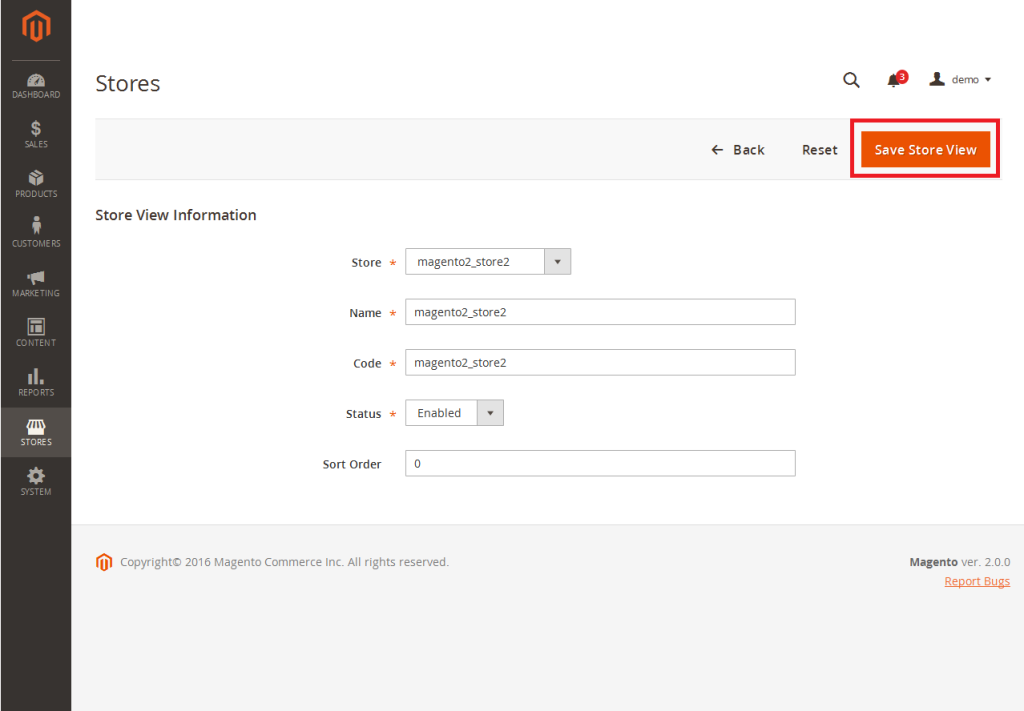Open the Reports bar chart icon
This screenshot has width=1024, height=711.
tap(36, 382)
